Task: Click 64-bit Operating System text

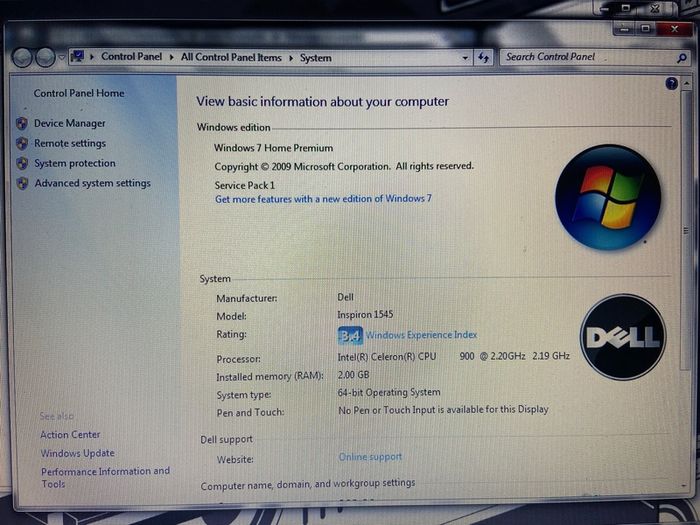Action: pos(389,392)
